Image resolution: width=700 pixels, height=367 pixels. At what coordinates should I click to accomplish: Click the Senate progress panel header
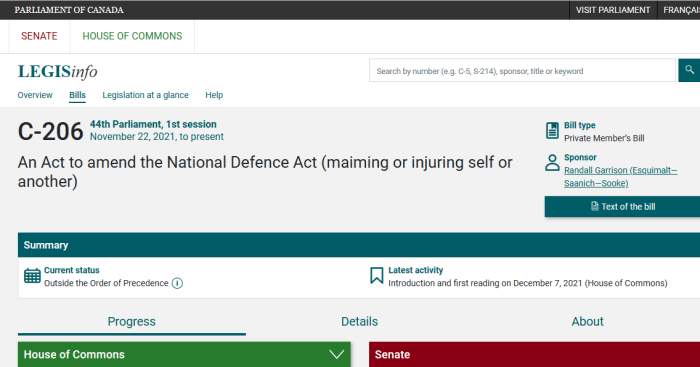pyautogui.click(x=534, y=354)
